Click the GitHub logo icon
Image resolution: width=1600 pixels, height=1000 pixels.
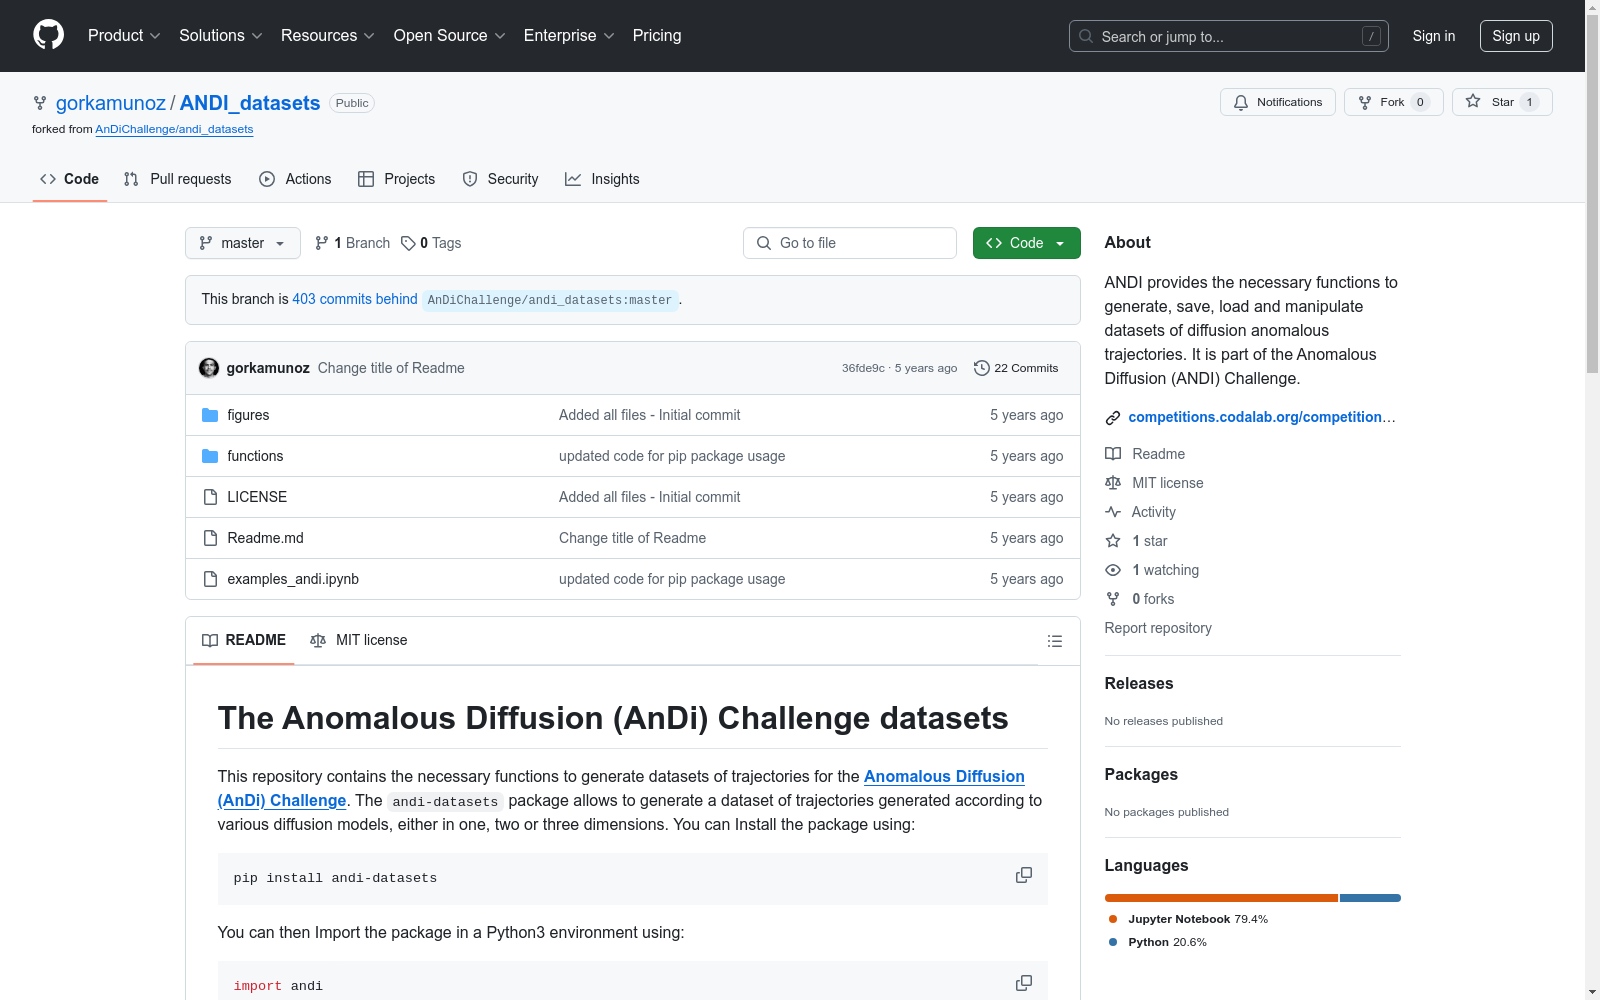pos(48,35)
